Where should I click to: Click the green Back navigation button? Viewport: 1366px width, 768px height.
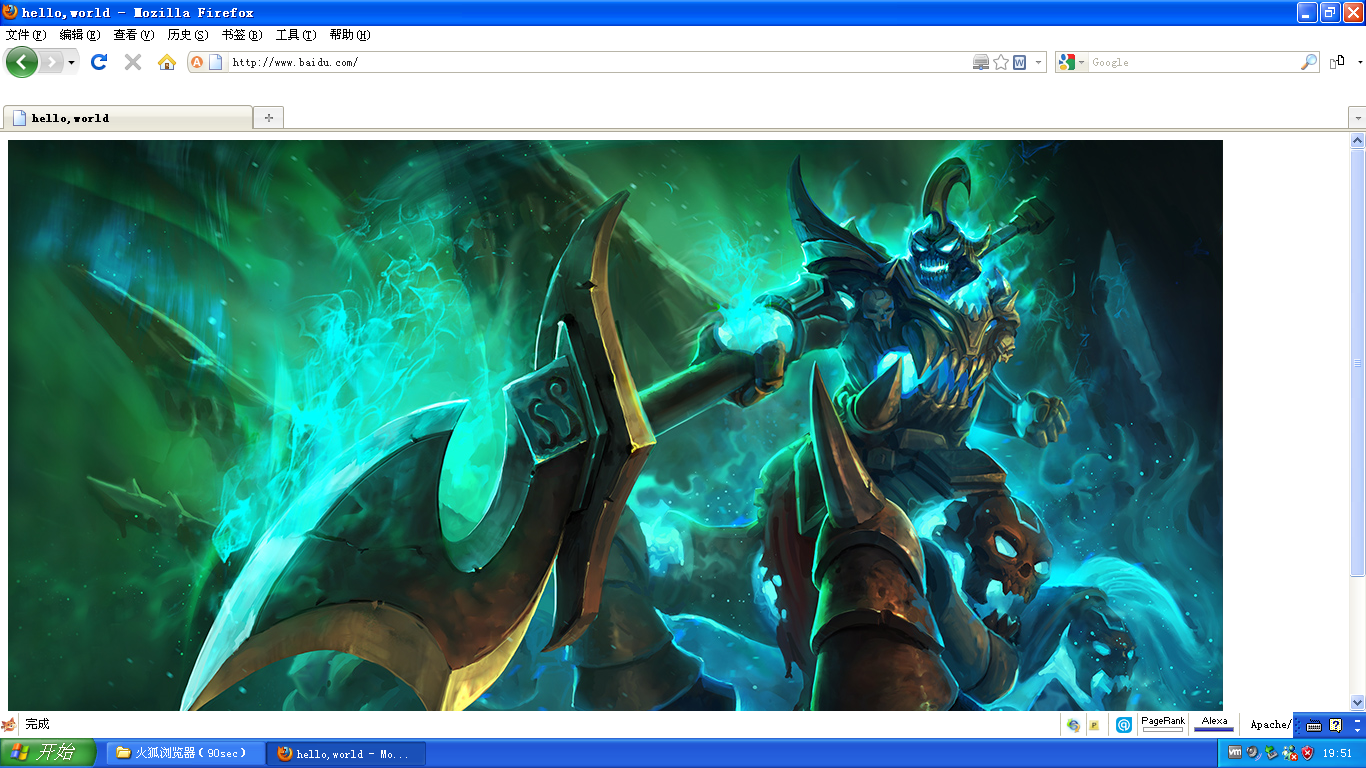point(21,62)
